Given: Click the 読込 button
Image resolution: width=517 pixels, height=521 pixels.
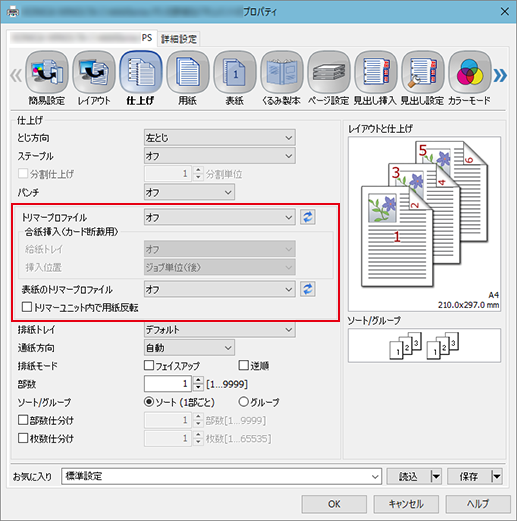Looking at the screenshot, I should 408,476.
